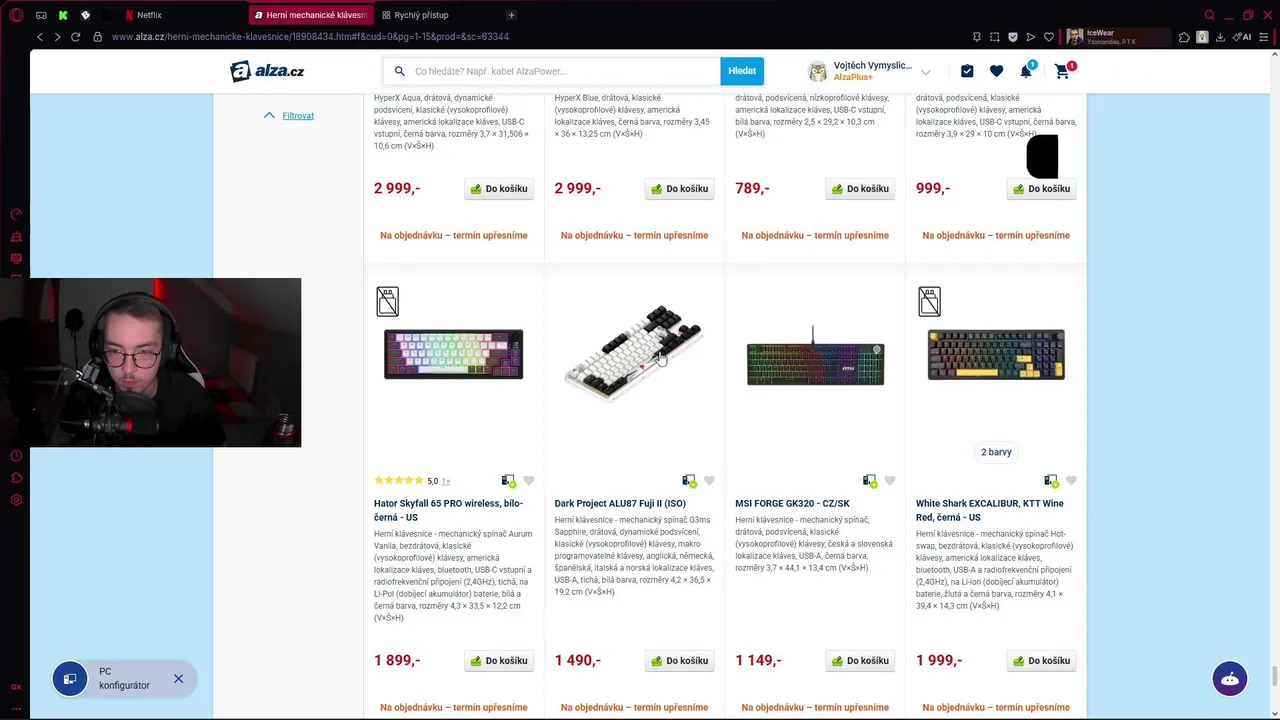Switch to the Netflix tab

[143, 15]
